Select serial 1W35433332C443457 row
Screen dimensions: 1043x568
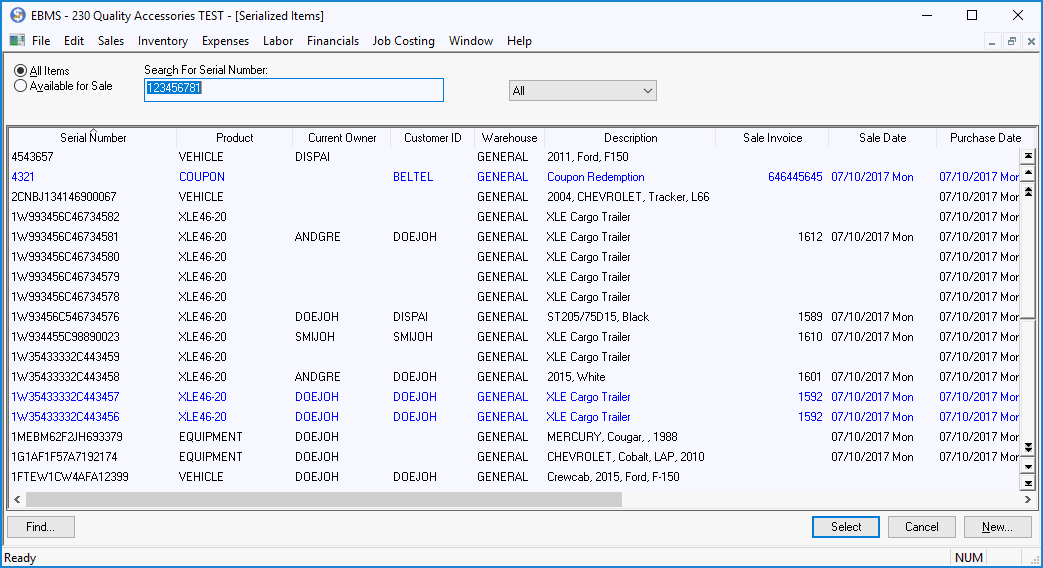[514, 396]
